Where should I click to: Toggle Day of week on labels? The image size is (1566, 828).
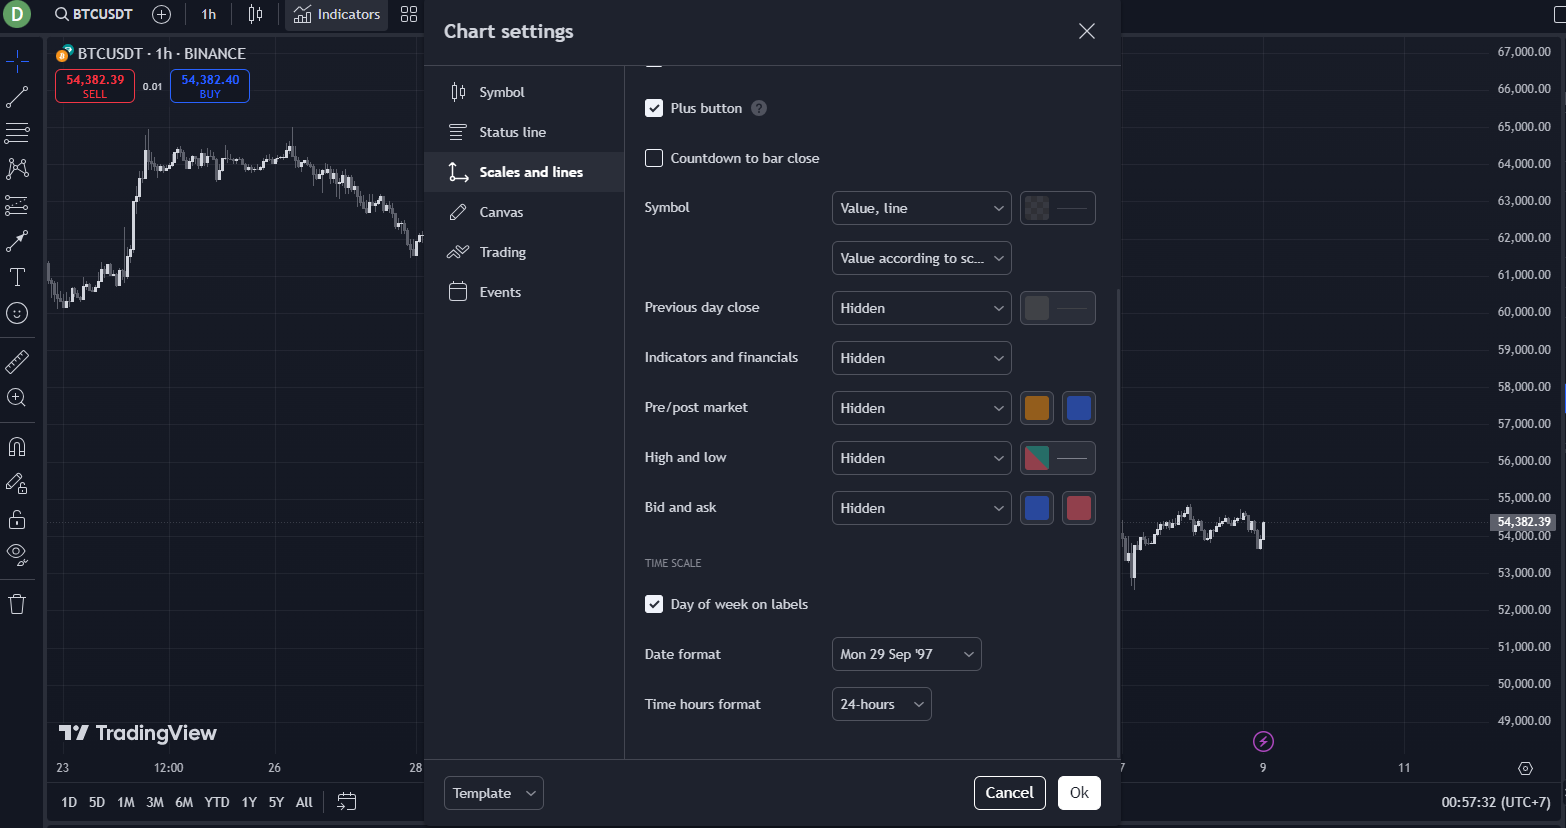point(654,604)
